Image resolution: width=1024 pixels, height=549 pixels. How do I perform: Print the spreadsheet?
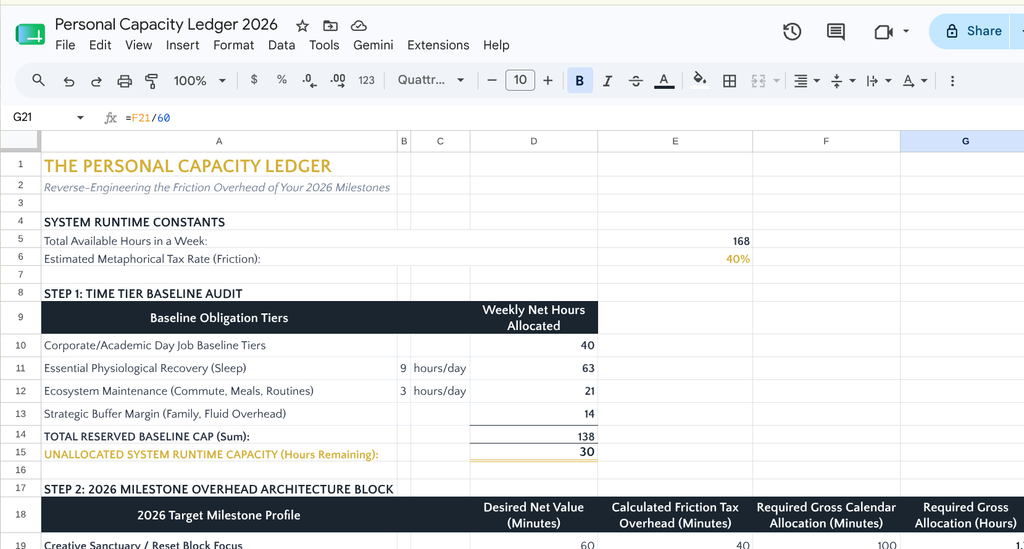click(124, 81)
